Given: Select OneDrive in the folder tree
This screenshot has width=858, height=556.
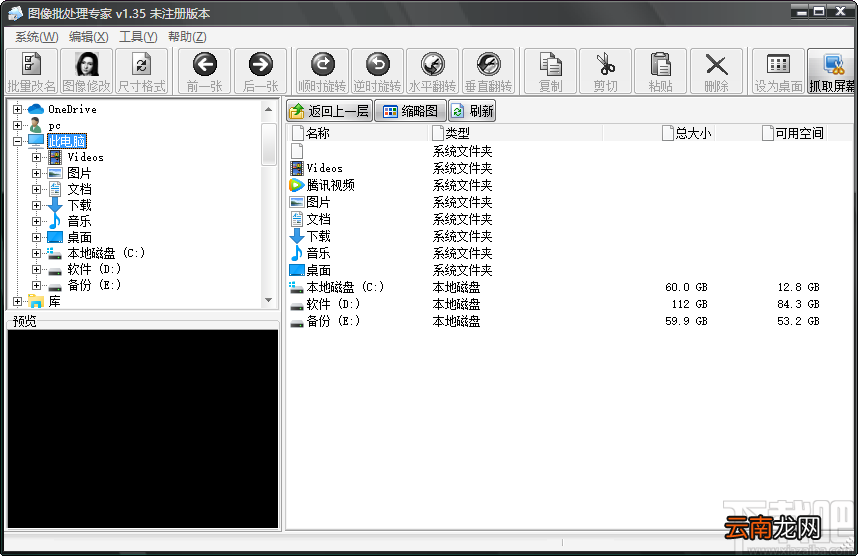Looking at the screenshot, I should [72, 109].
